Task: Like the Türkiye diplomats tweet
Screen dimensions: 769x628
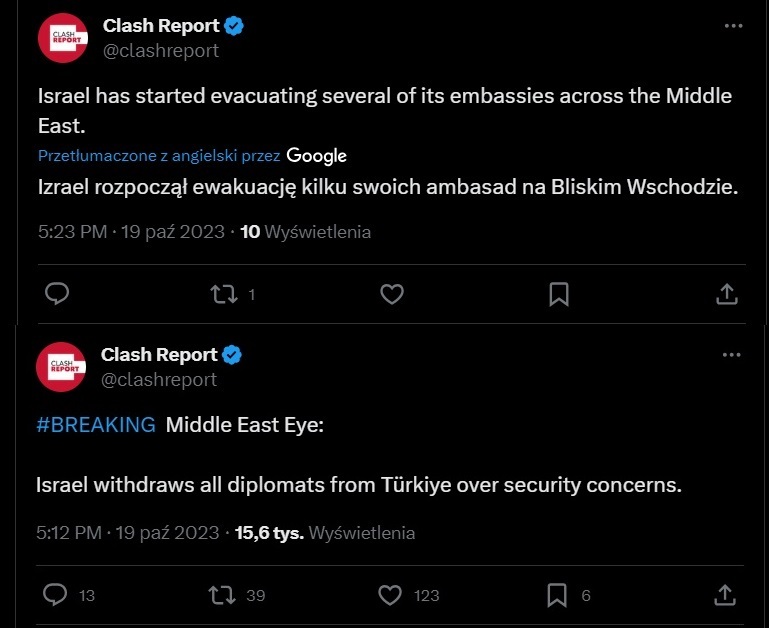Action: coord(392,595)
